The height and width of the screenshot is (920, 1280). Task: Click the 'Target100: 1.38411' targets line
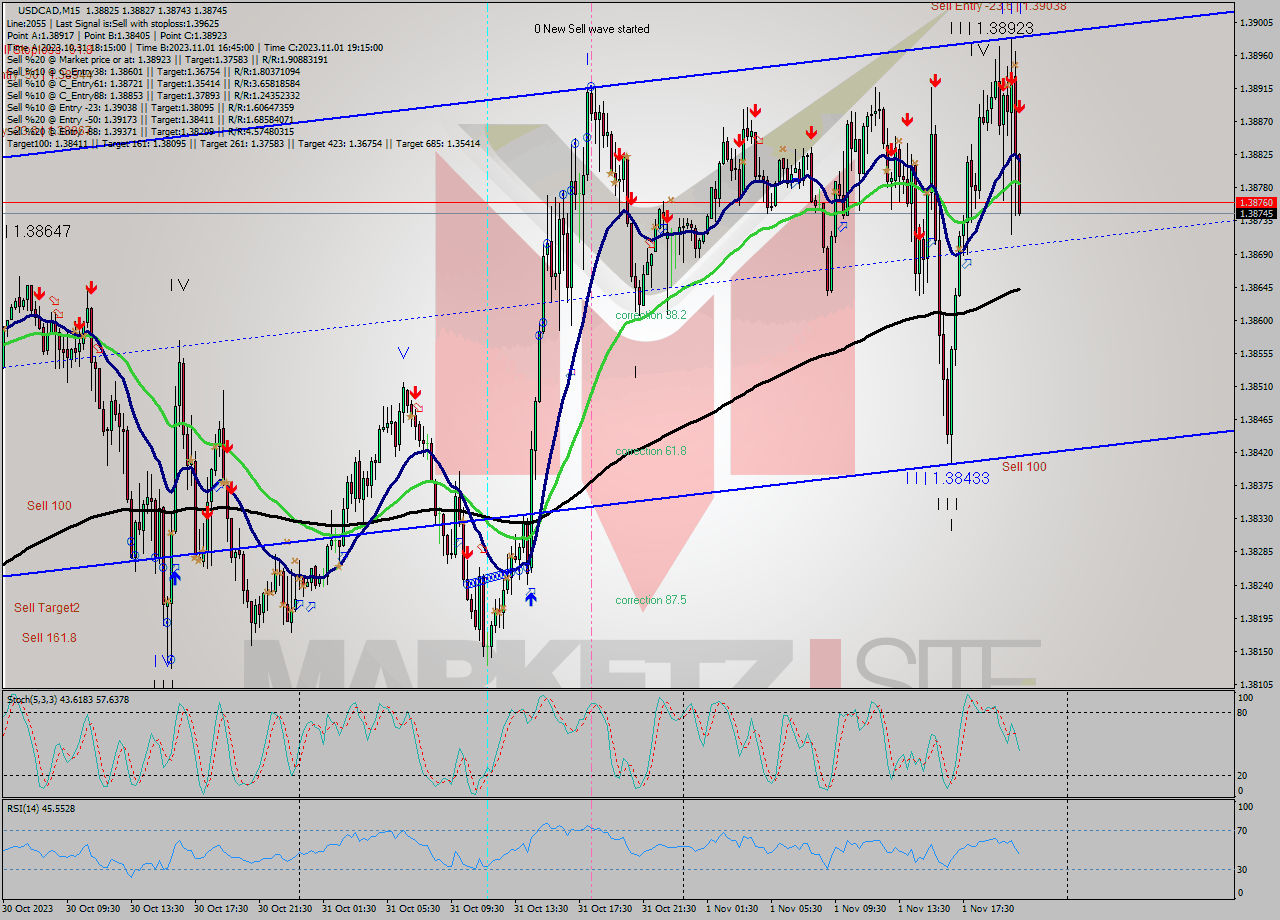pos(243,143)
